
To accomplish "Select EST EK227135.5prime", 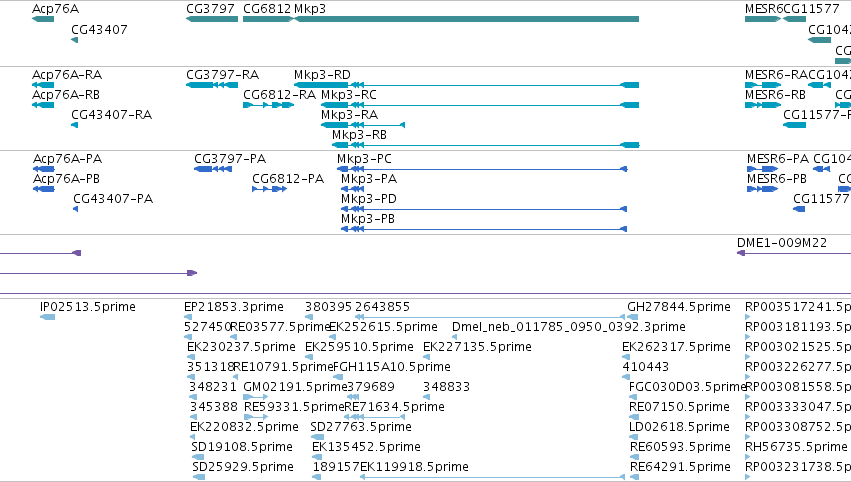I will 427,357.
